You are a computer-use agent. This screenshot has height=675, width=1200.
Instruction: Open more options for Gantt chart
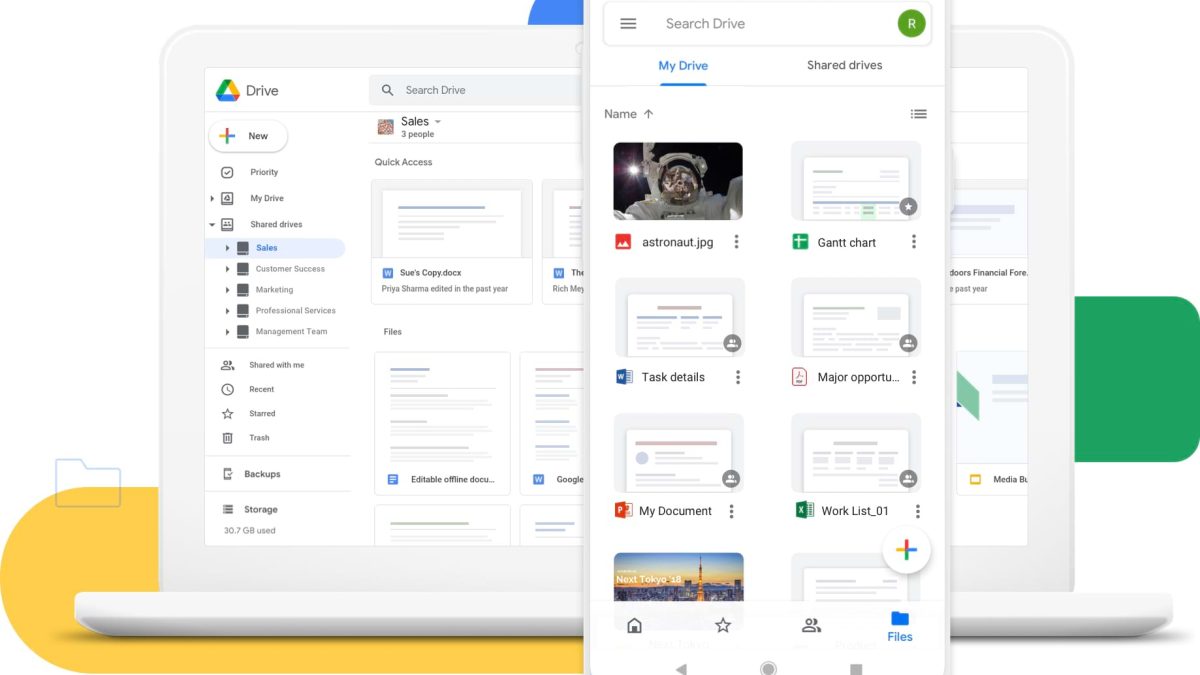pos(913,242)
